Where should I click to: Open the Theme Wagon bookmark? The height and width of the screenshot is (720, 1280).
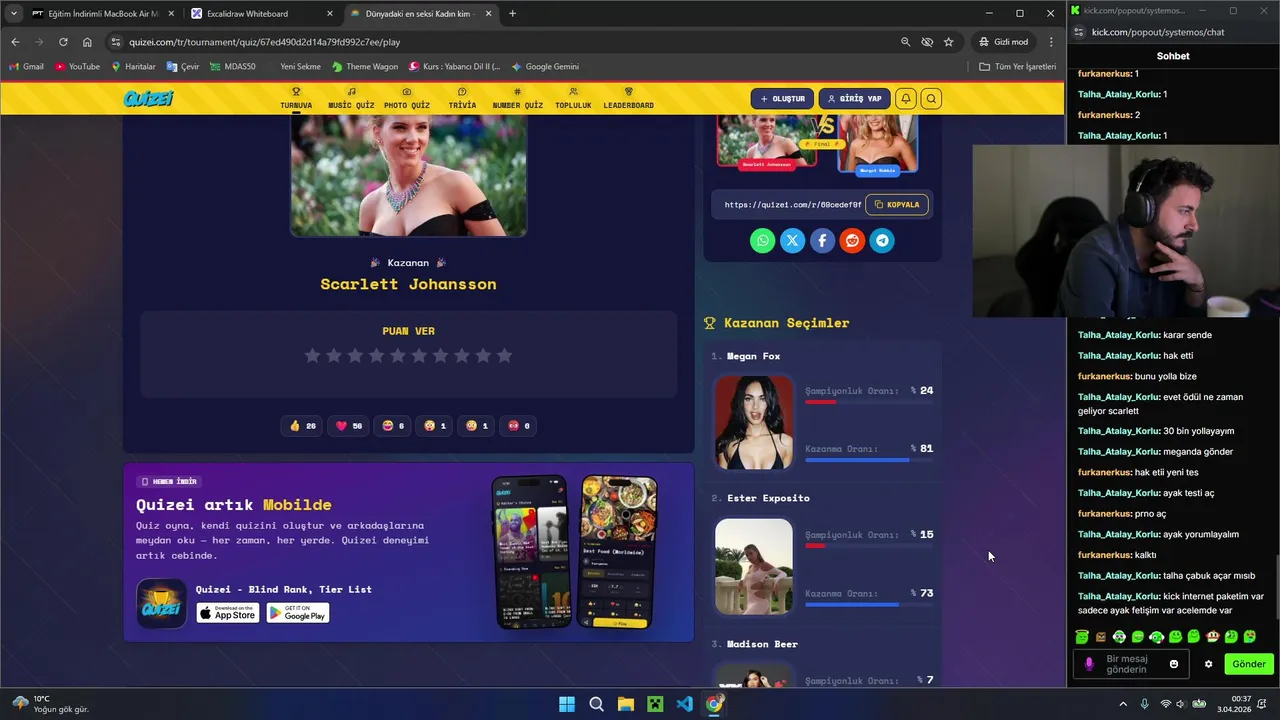point(364,67)
